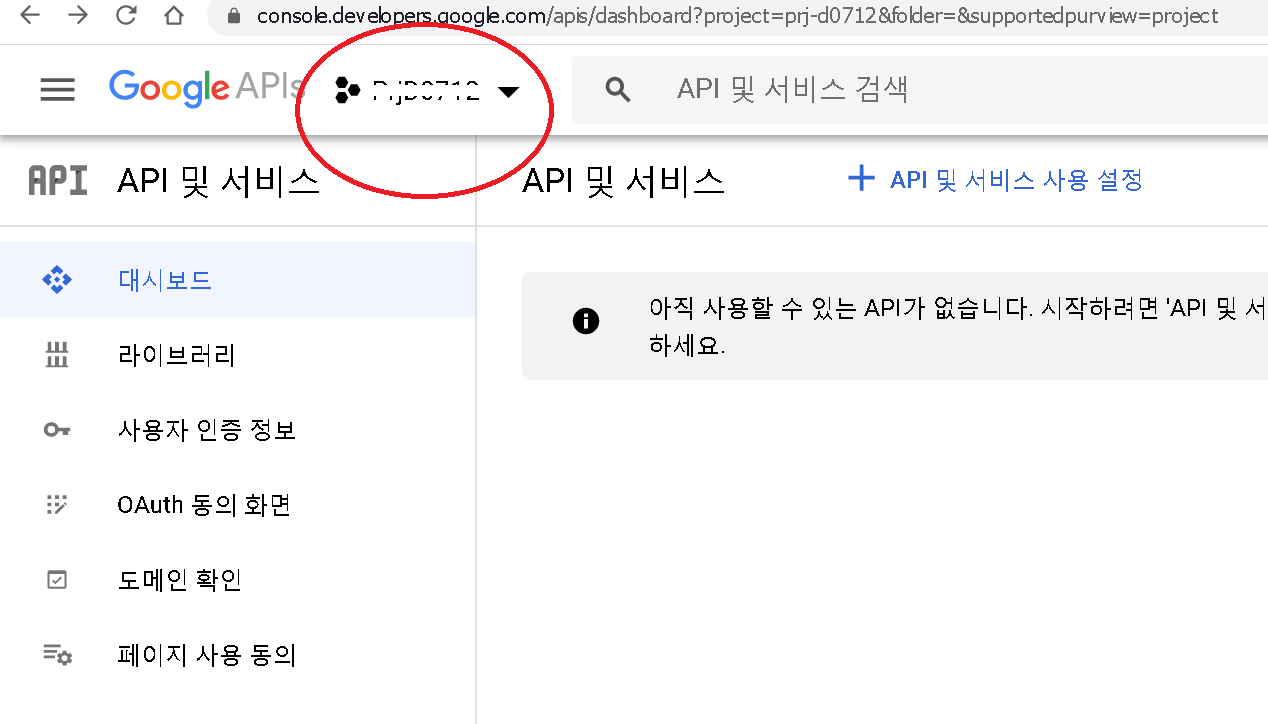Click the API logo icon in sidebar header
The width and height of the screenshot is (1268, 724).
tap(57, 181)
